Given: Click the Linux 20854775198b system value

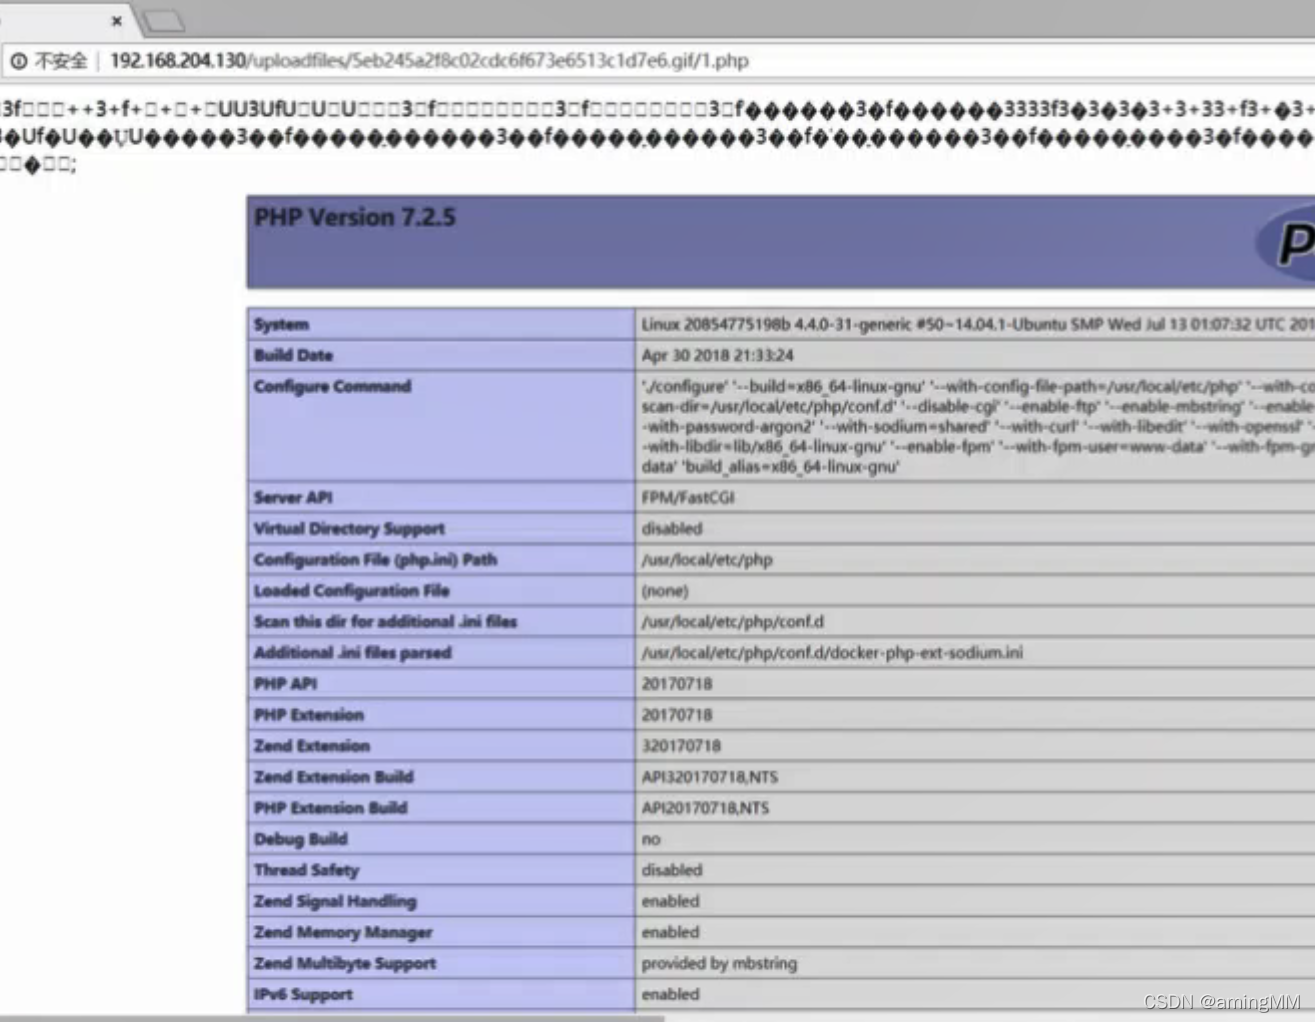Looking at the screenshot, I should [978, 324].
